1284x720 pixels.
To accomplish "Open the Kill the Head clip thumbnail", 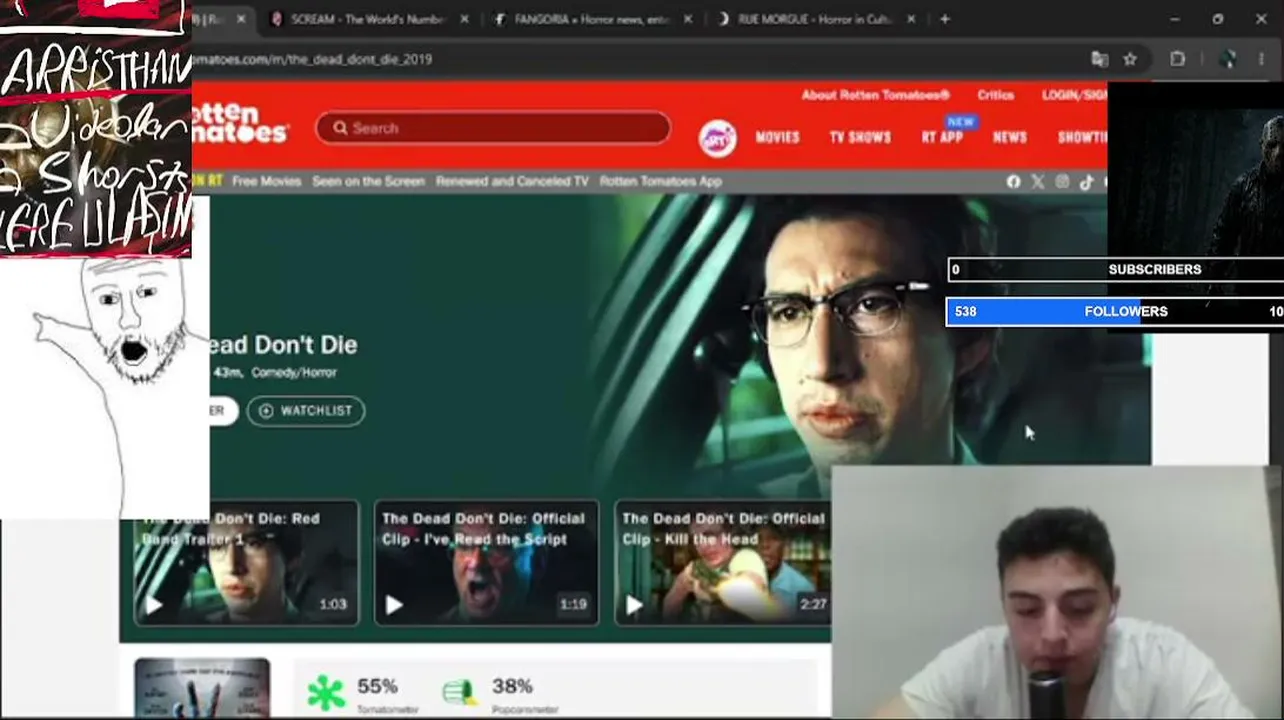I will [722, 563].
